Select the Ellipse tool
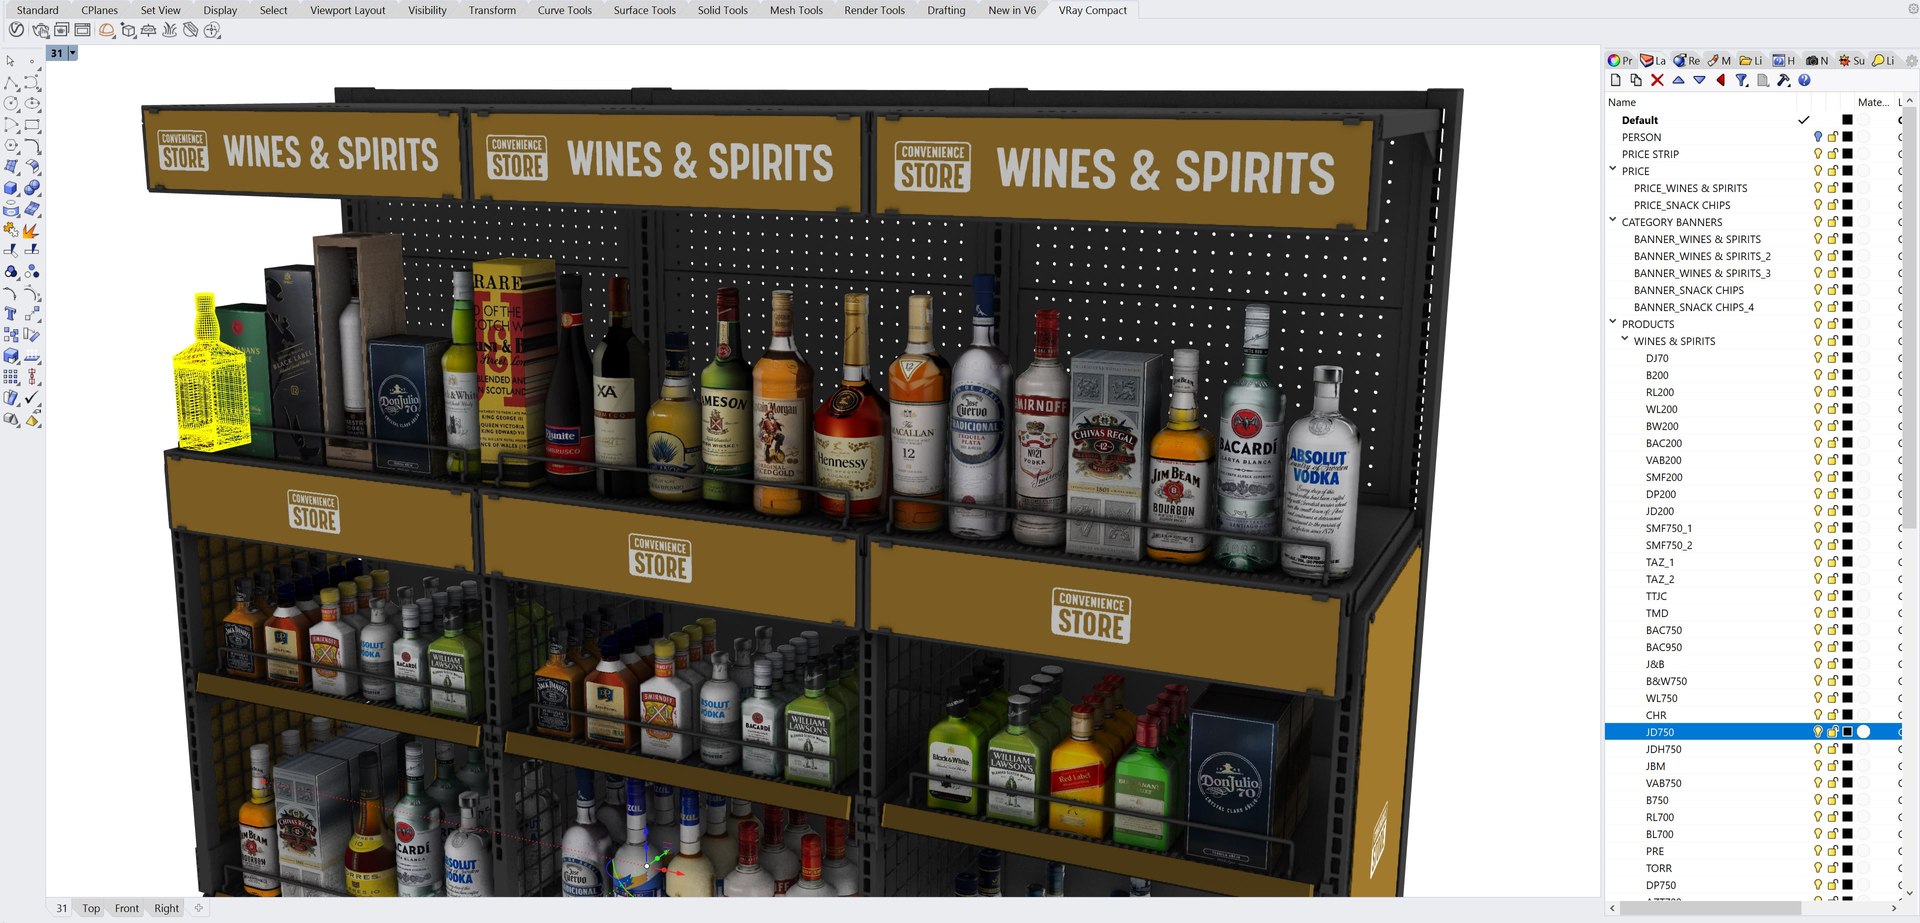This screenshot has height=923, width=1920. 32,104
